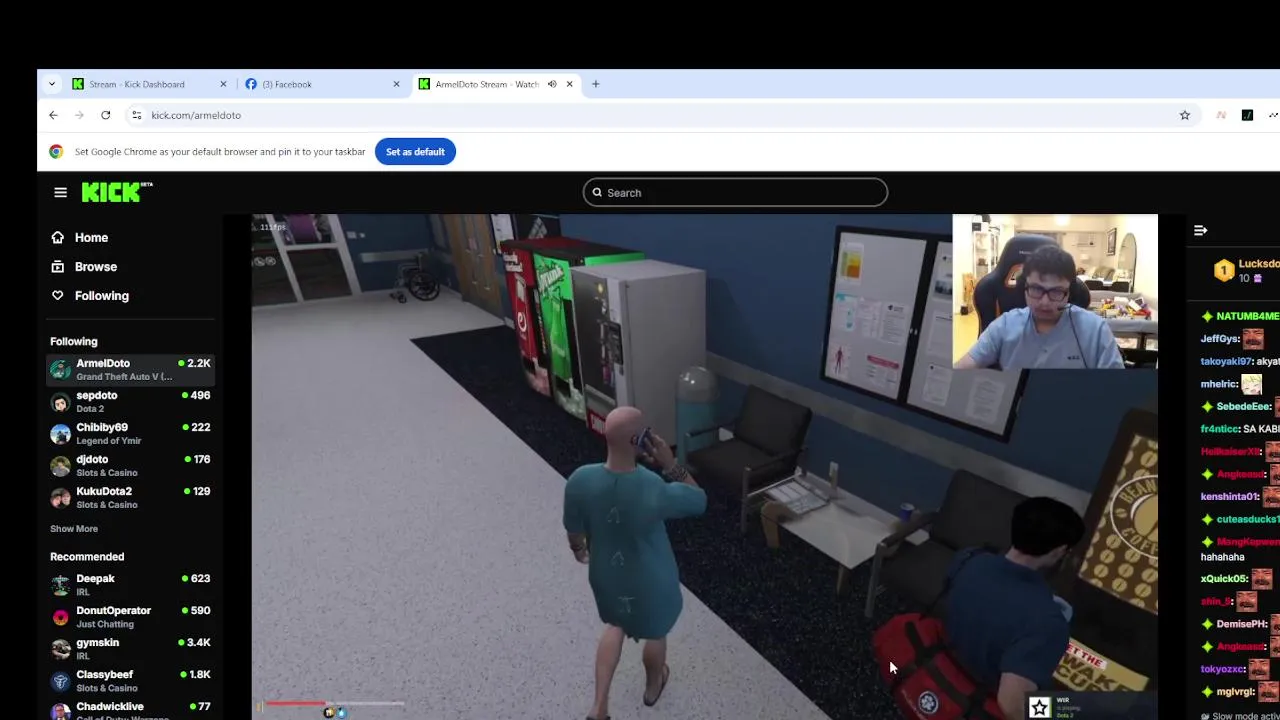Open the Kick hamburger menu
Screen dimensions: 1280x720
(x=61, y=193)
